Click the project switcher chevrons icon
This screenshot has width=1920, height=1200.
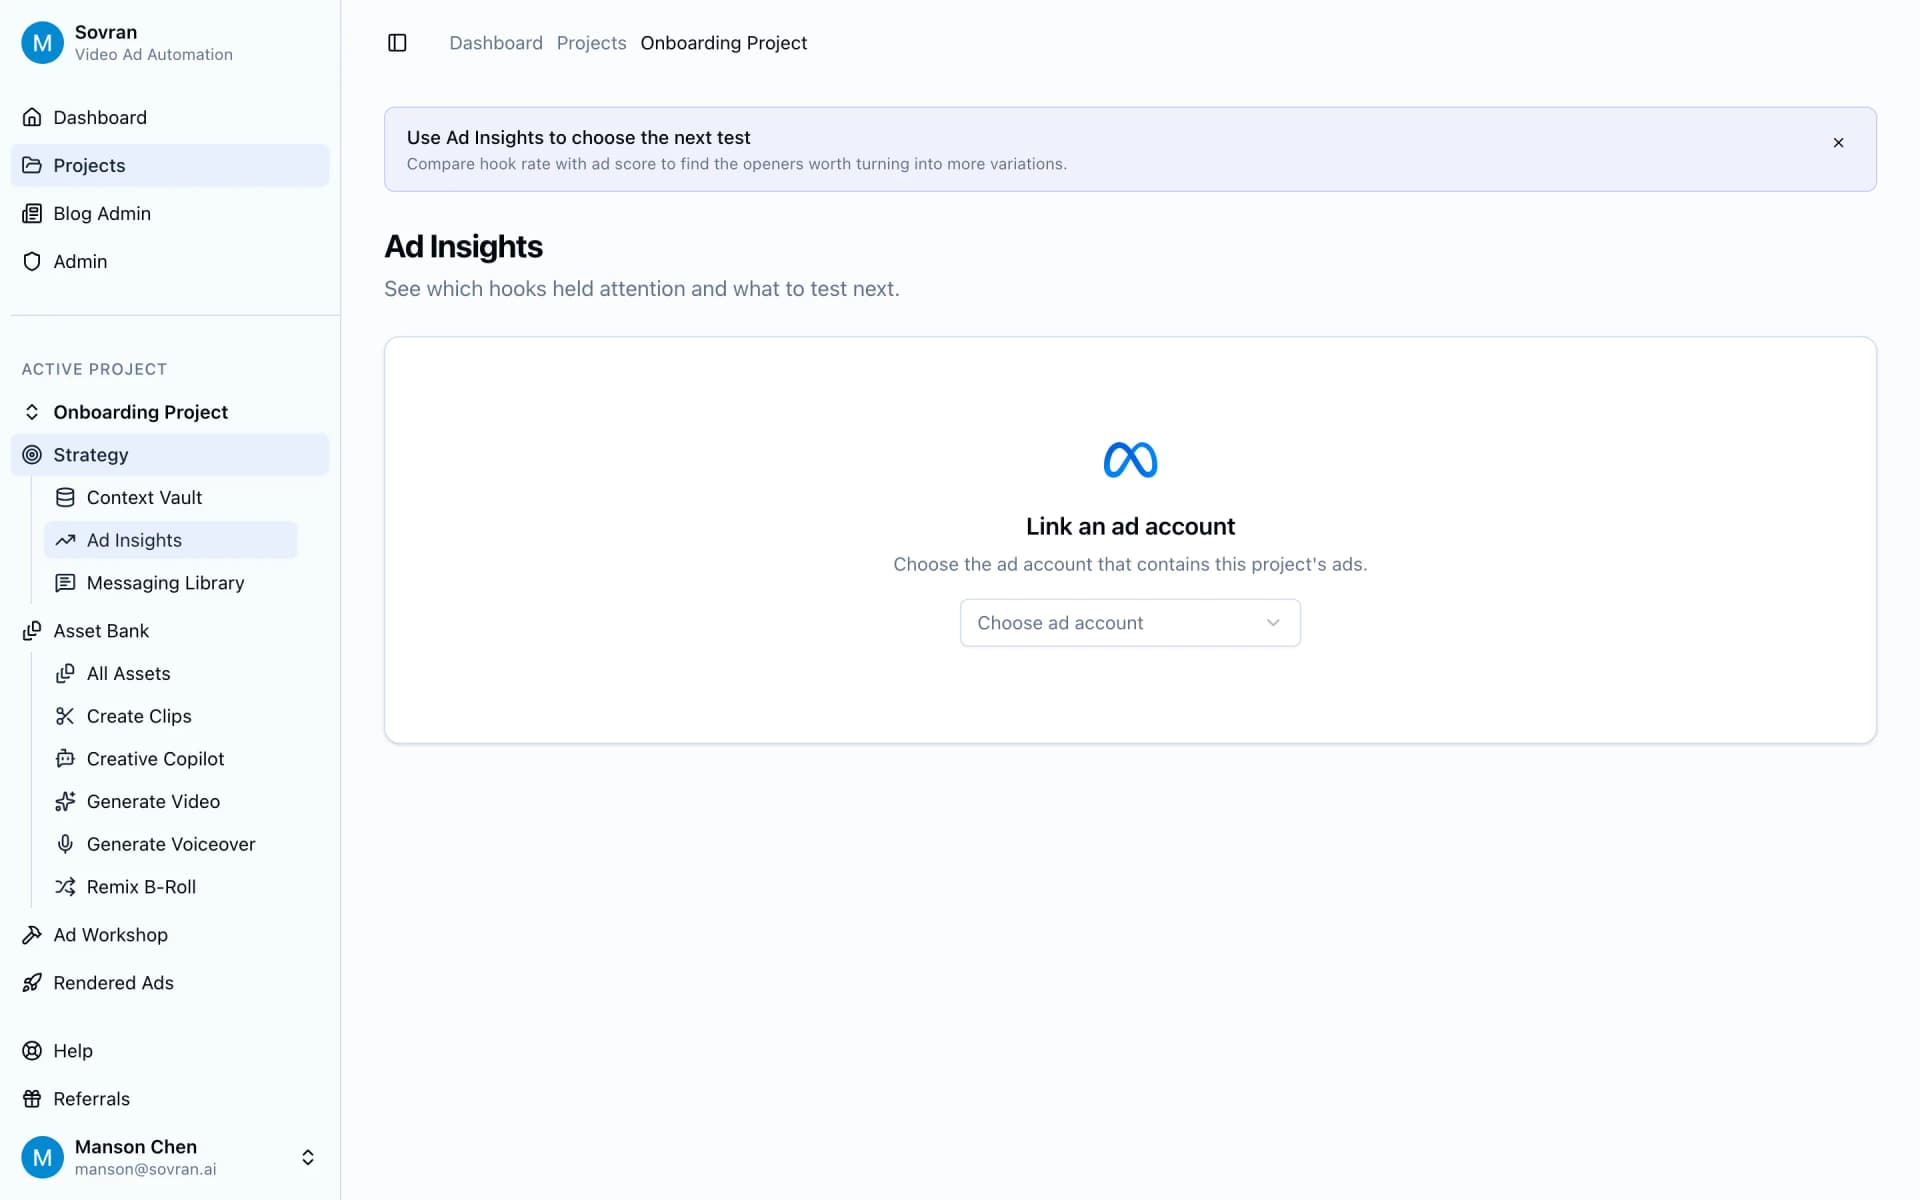click(x=32, y=412)
